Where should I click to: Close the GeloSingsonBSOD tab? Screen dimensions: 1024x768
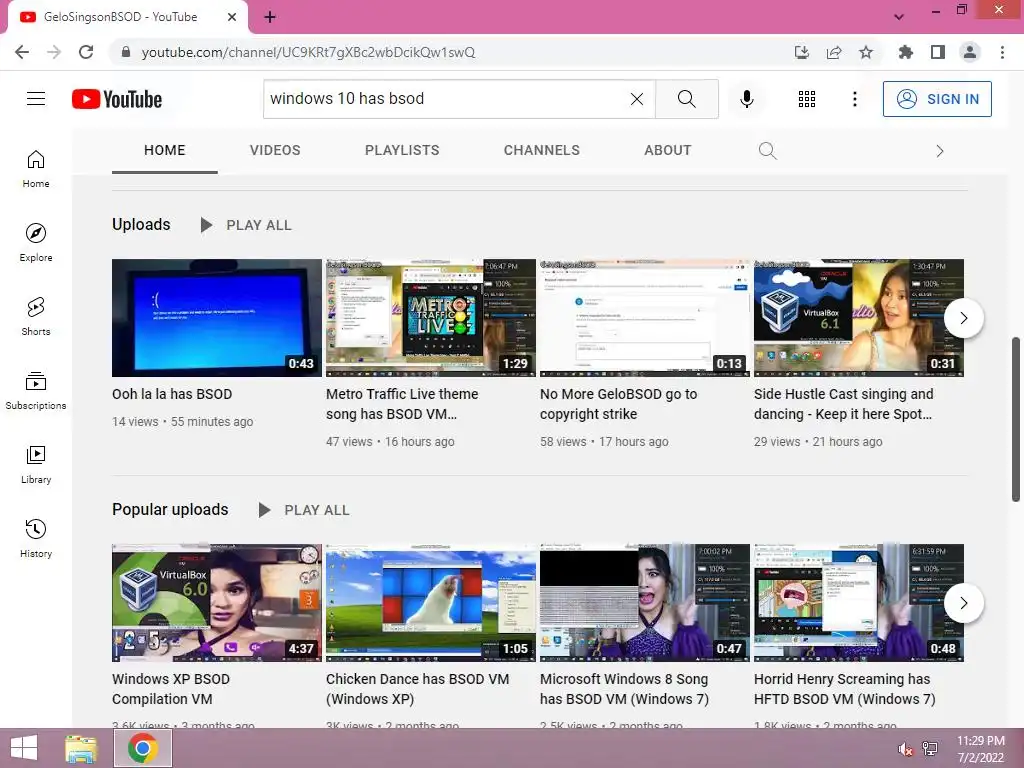(232, 17)
